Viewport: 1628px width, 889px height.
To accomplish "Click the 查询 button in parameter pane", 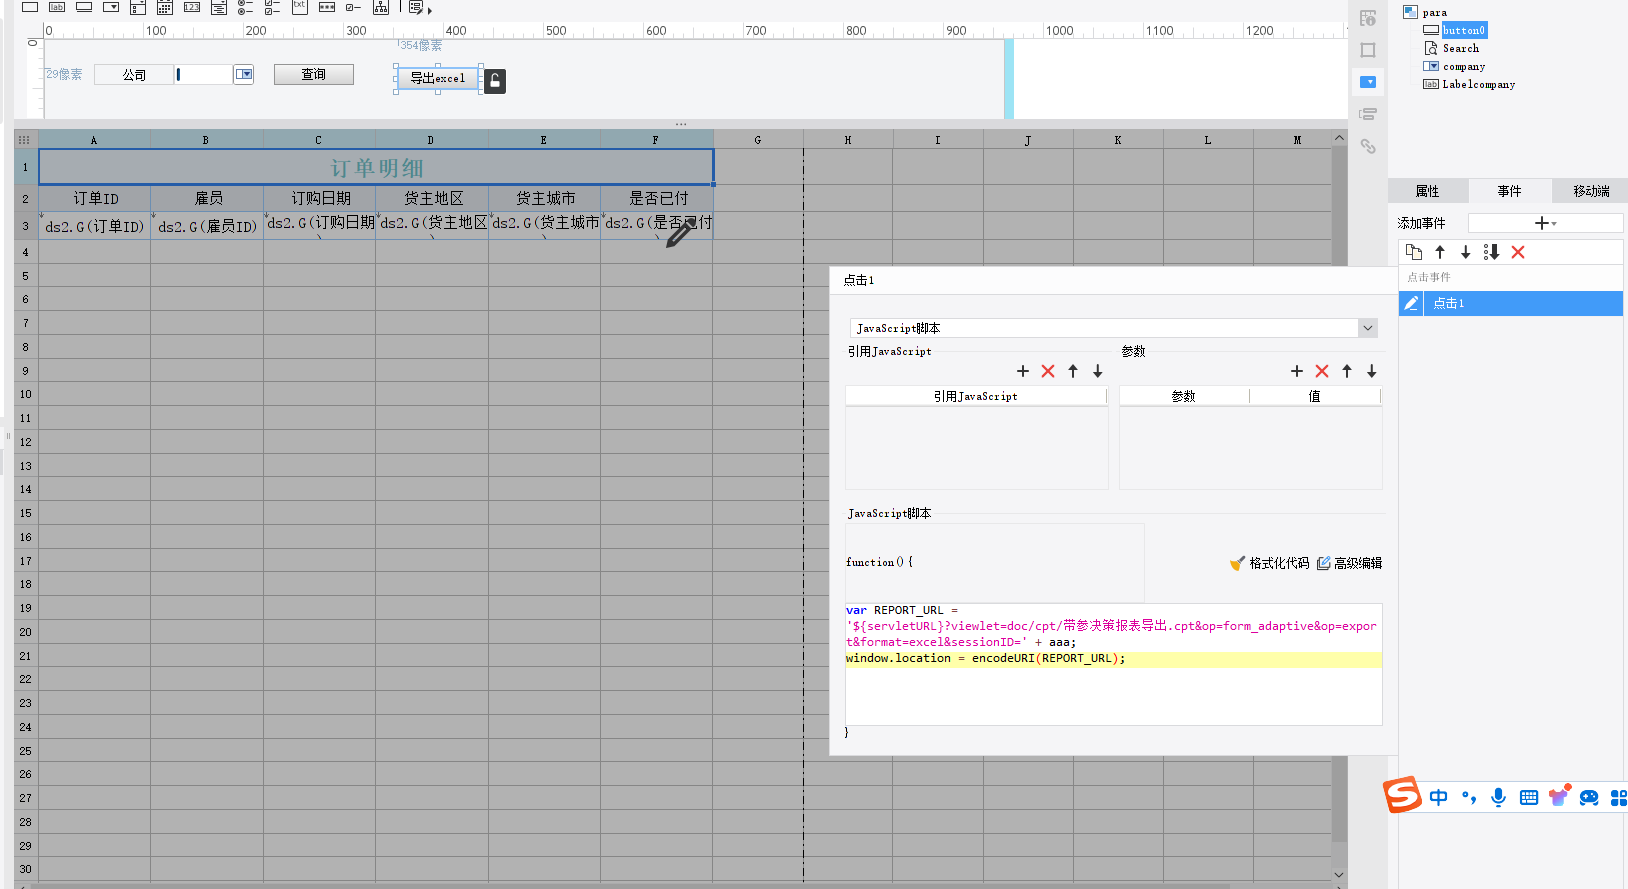I will [x=314, y=74].
